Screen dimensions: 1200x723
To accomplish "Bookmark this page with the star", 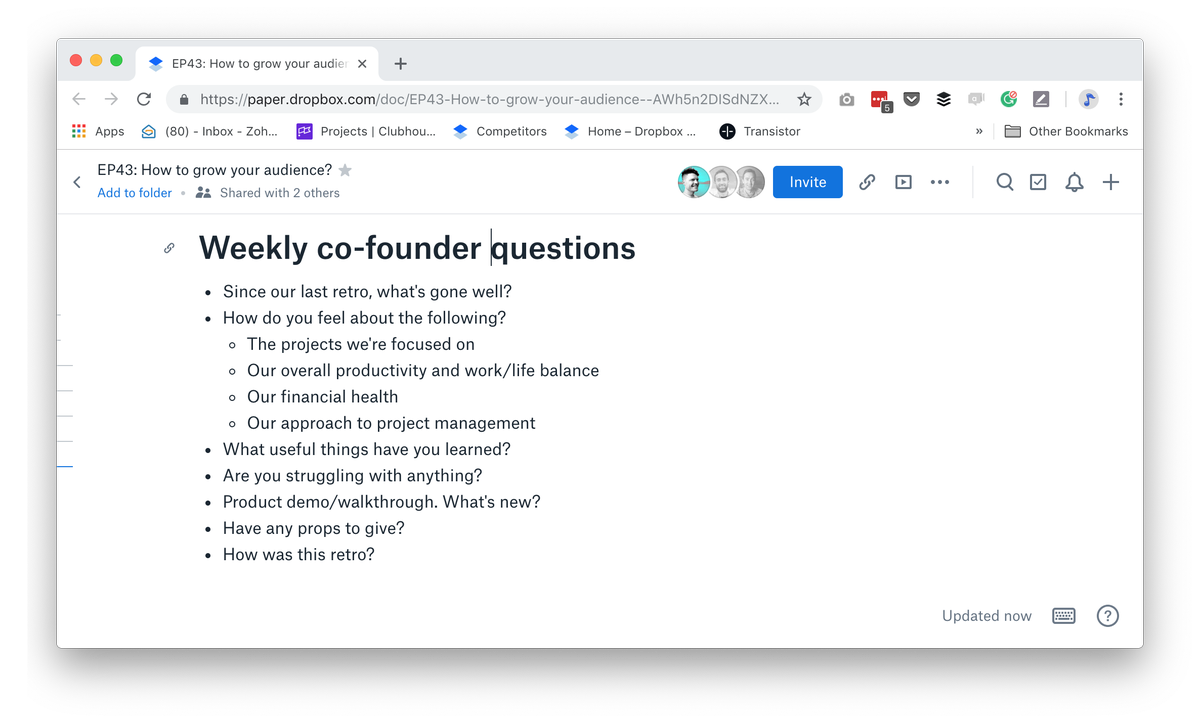I will pos(804,99).
